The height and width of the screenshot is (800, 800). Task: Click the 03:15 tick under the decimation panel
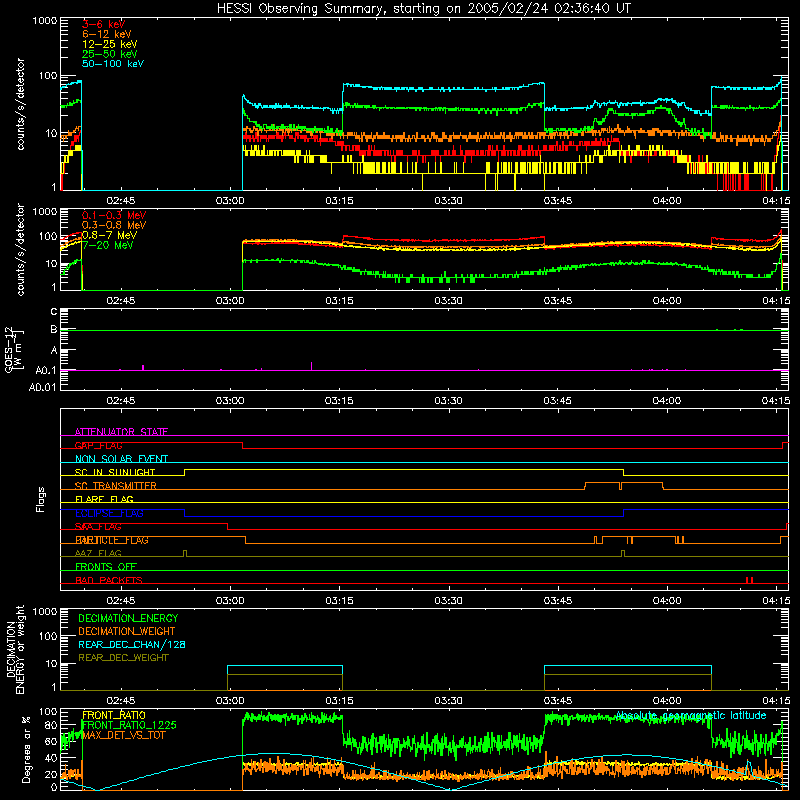coord(339,701)
